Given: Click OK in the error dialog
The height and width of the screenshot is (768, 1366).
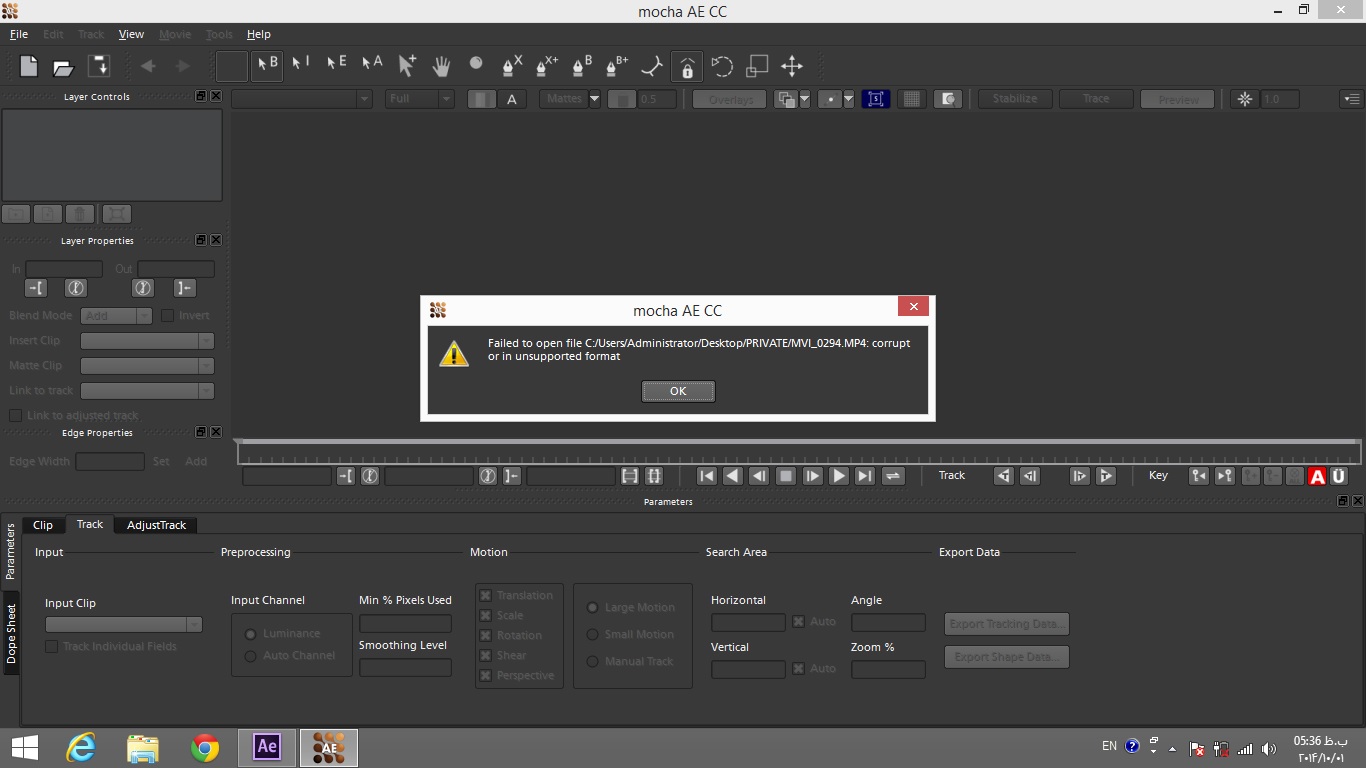Looking at the screenshot, I should click(678, 391).
